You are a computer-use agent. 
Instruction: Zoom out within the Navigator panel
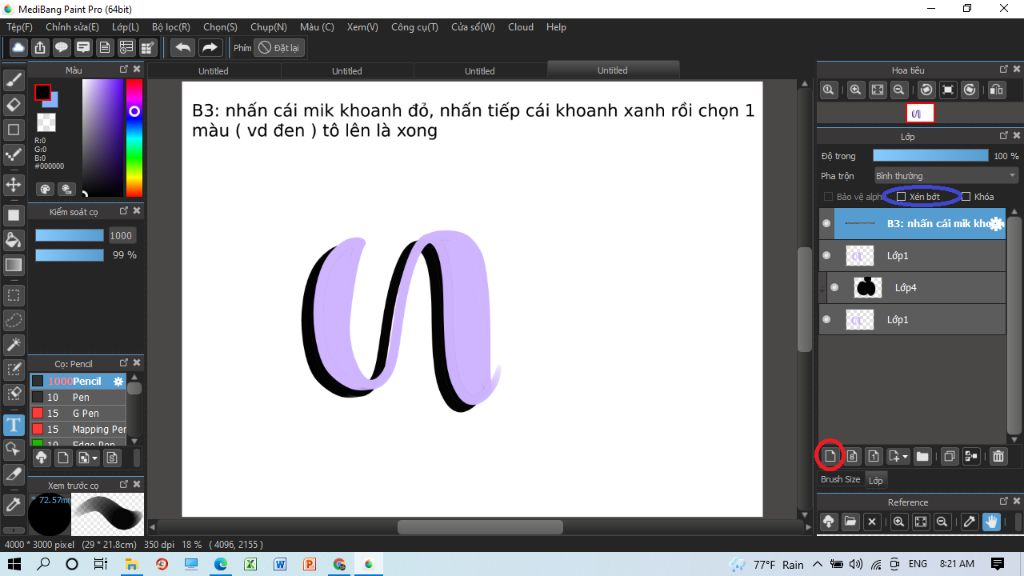pyautogui.click(x=899, y=90)
